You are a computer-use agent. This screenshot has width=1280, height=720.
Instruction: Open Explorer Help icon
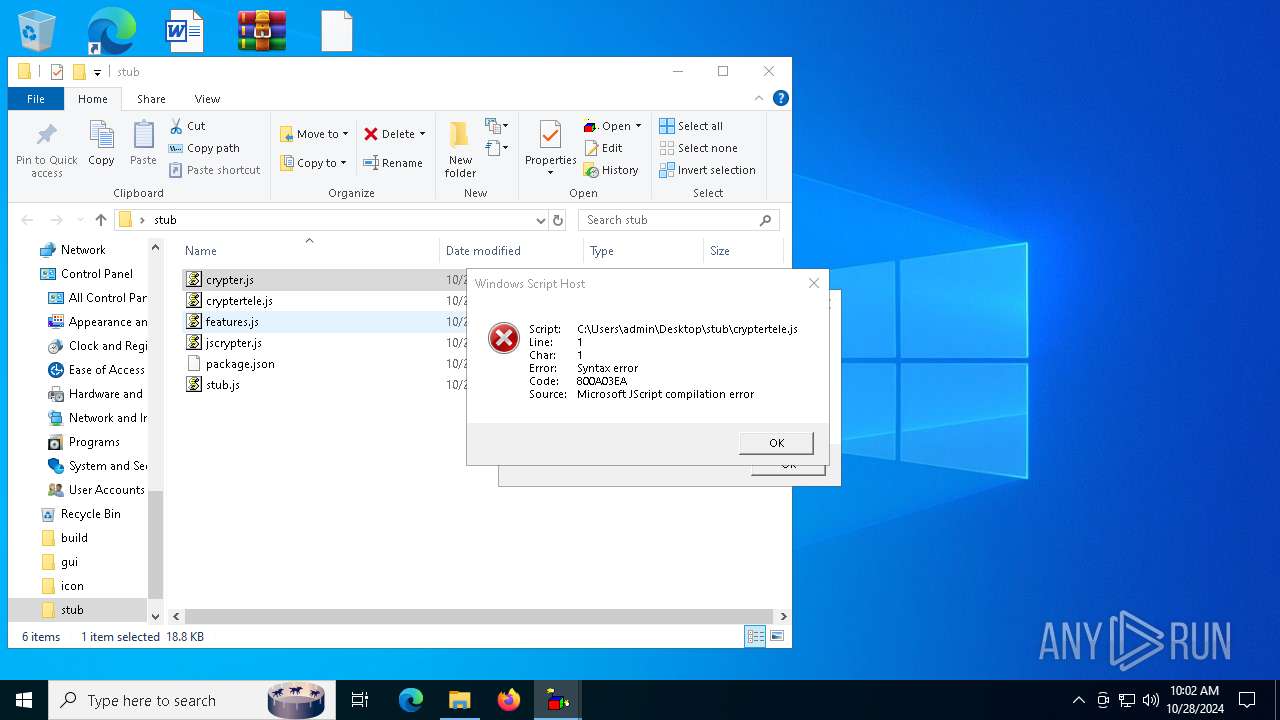[781, 98]
